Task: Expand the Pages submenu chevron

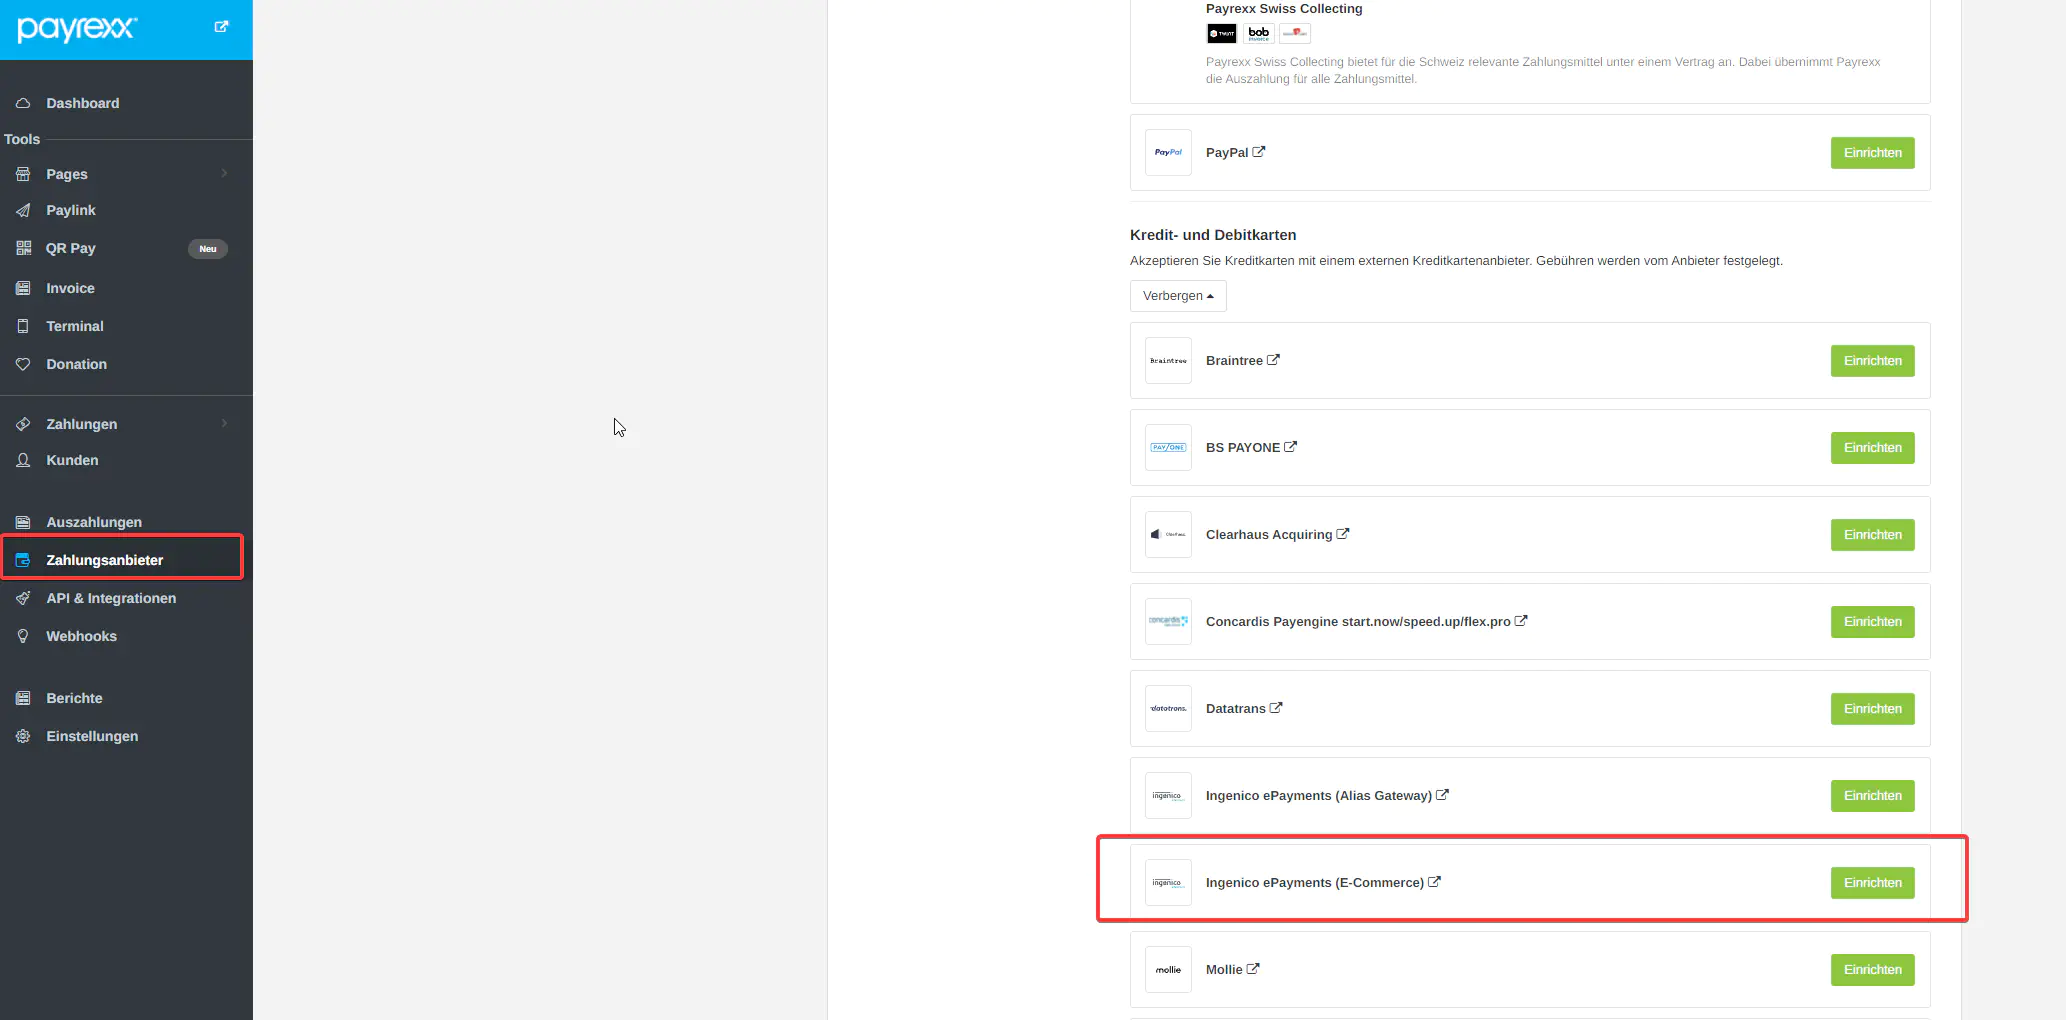Action: (224, 174)
